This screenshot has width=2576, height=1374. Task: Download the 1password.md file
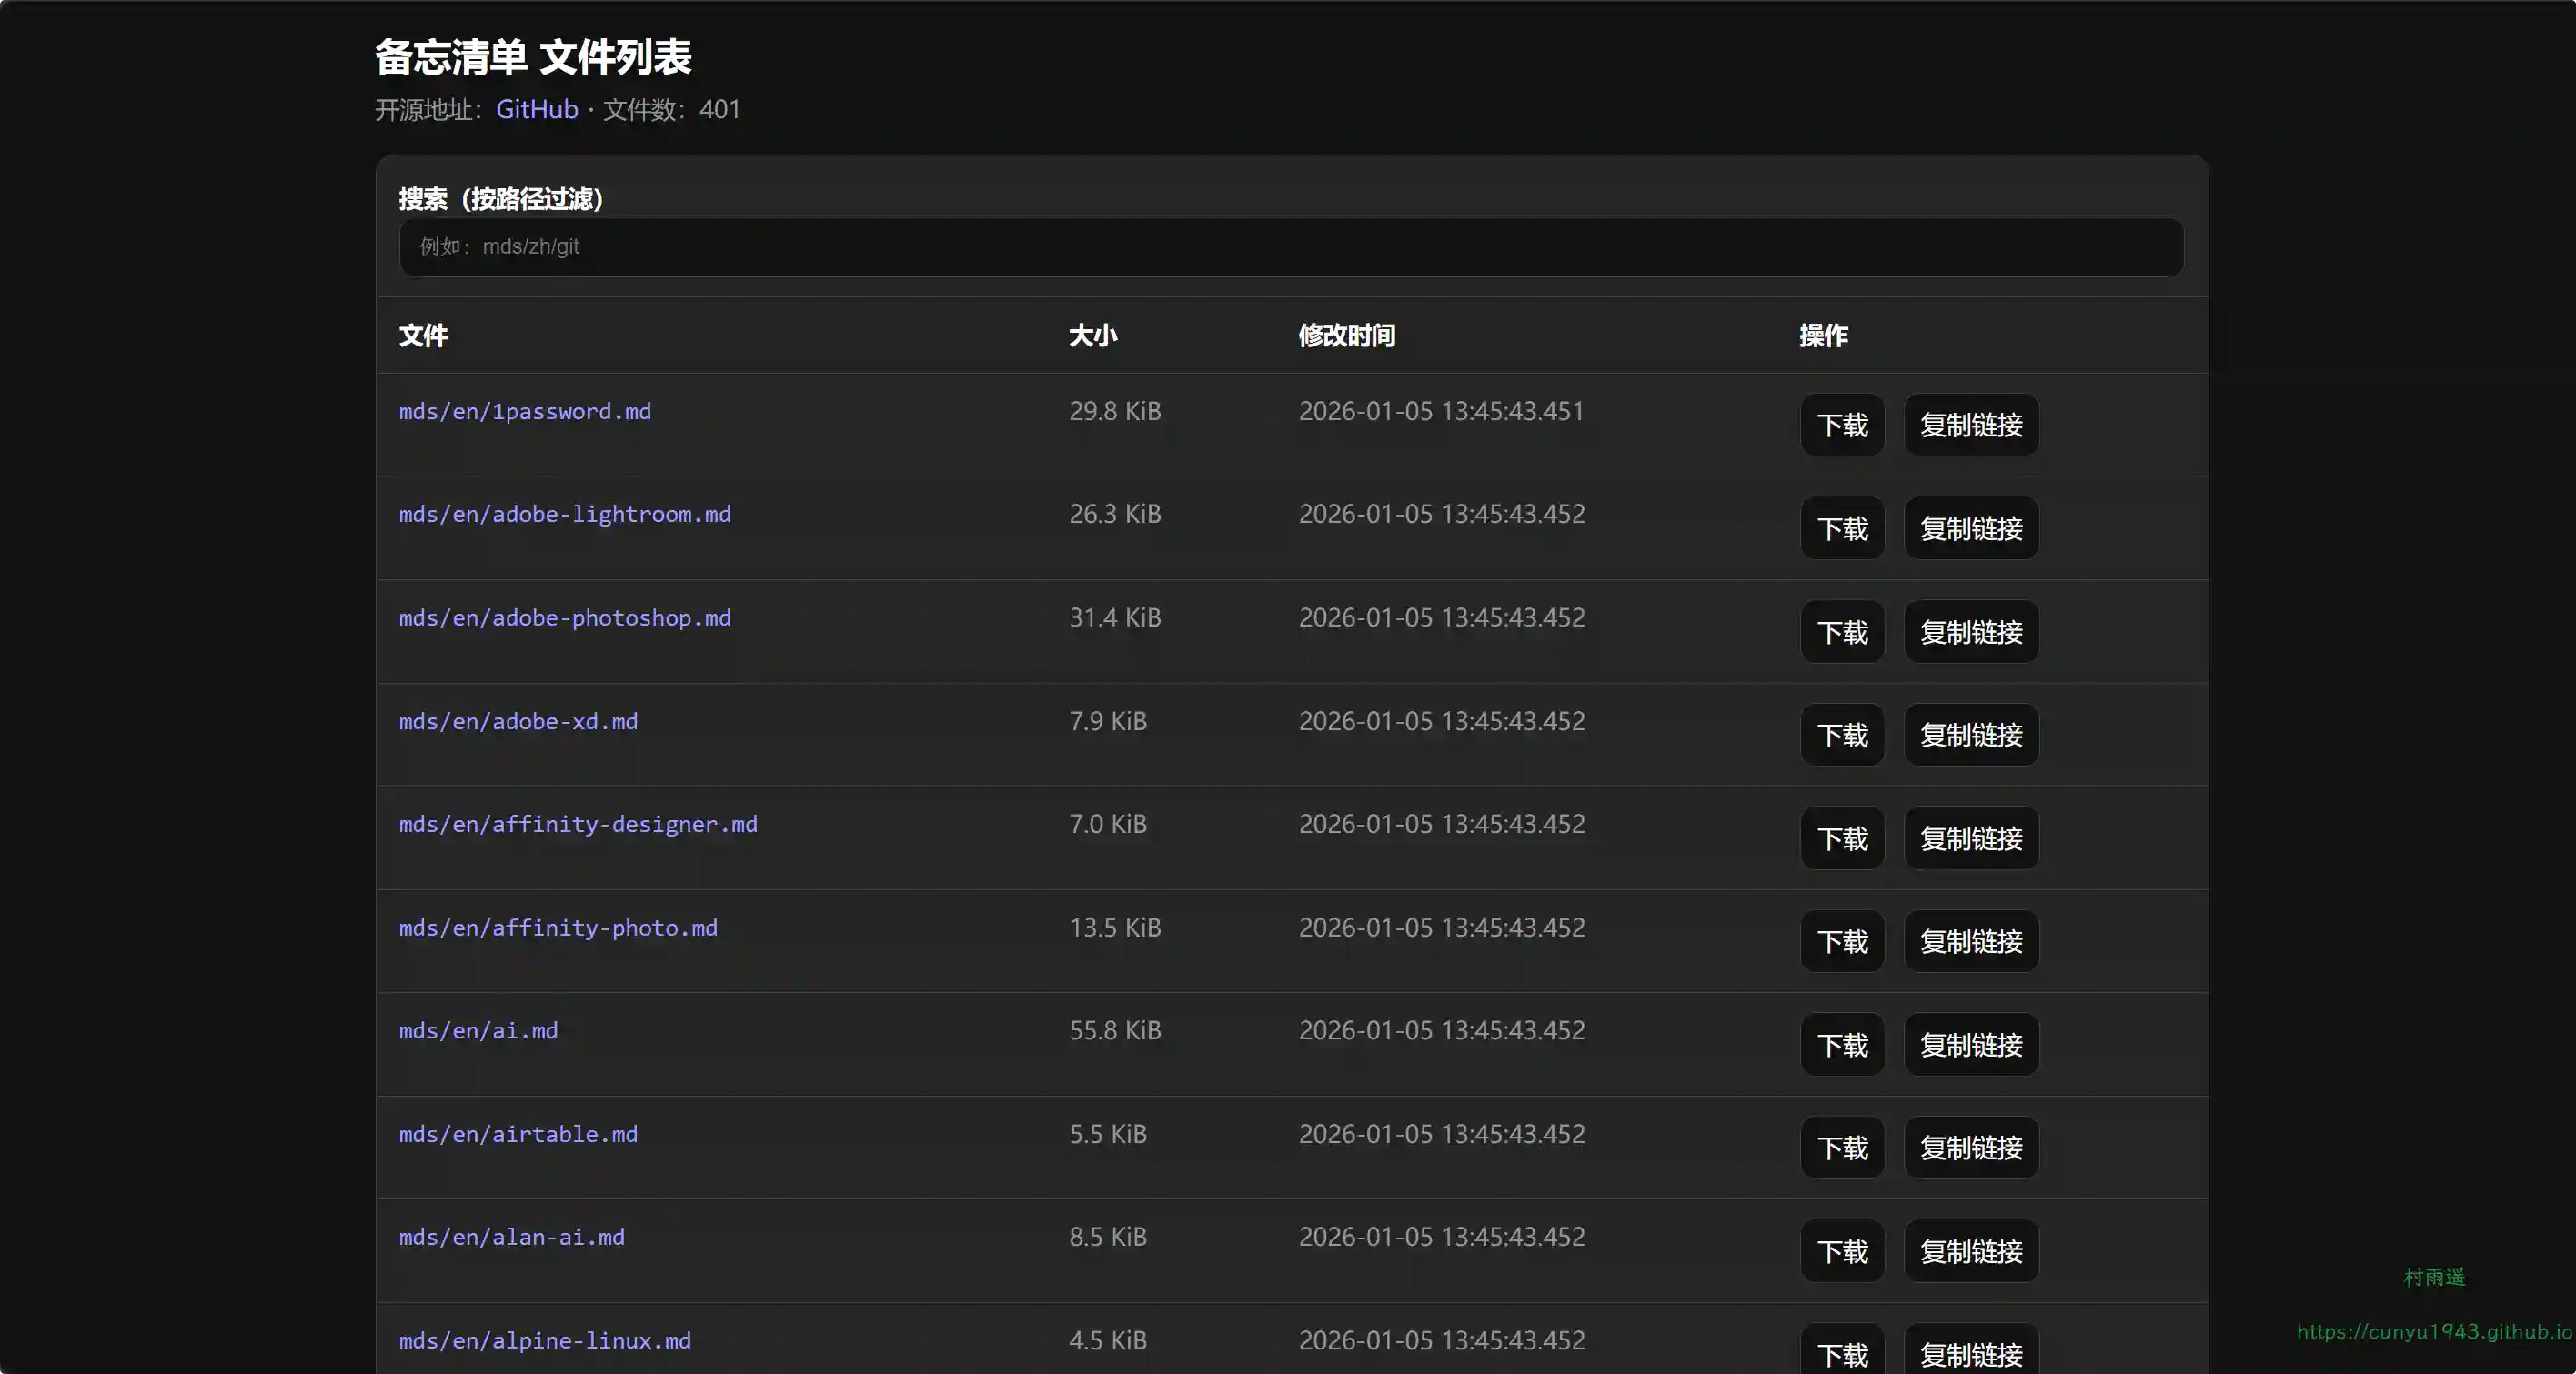1841,425
